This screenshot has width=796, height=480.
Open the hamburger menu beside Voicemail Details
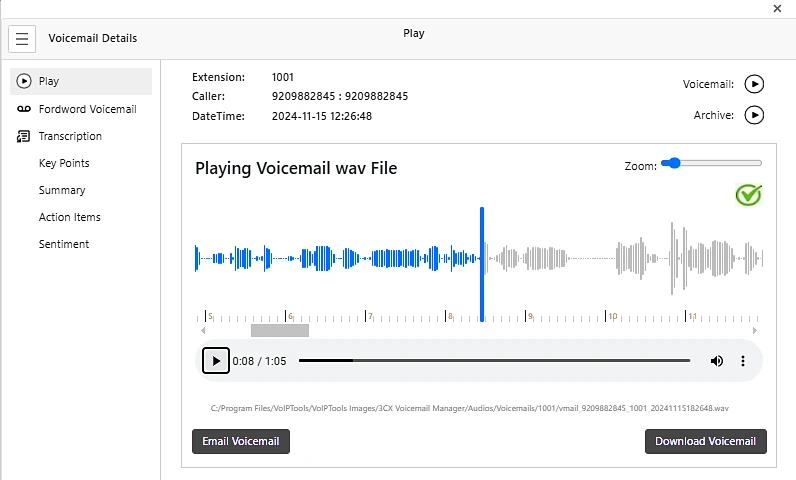point(22,39)
